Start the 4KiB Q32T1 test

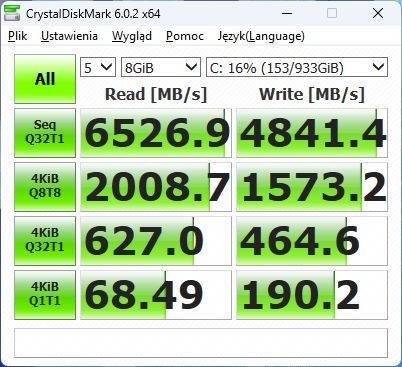click(45, 241)
